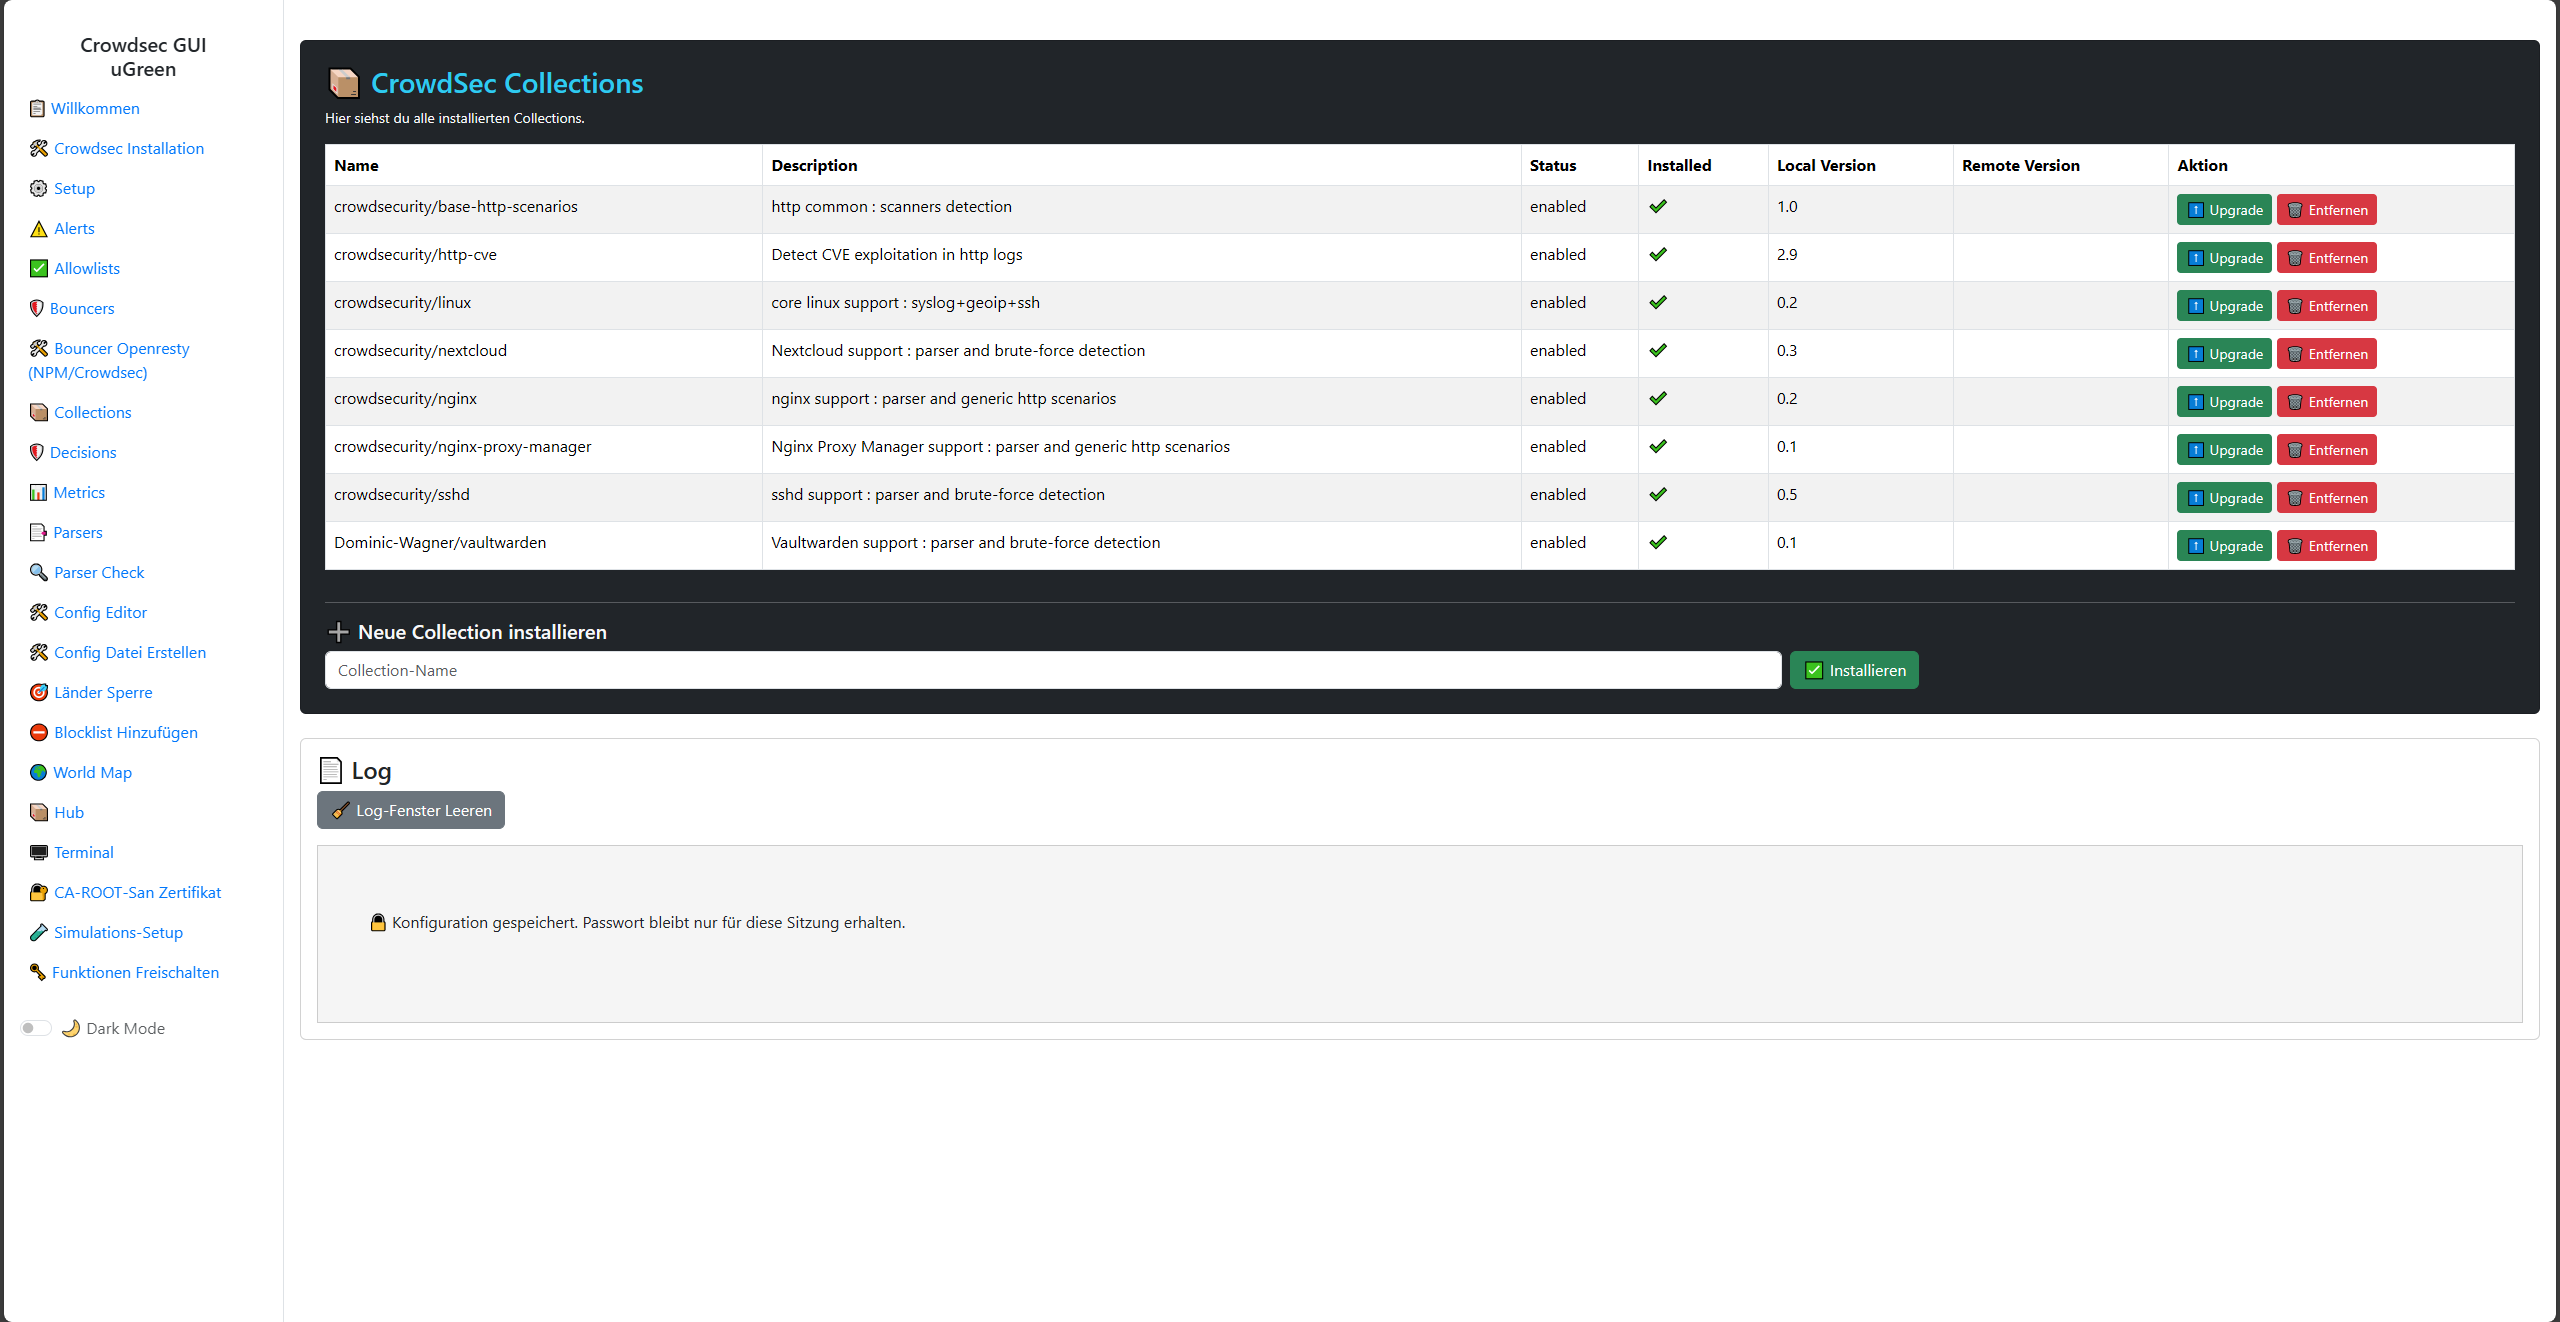This screenshot has width=2560, height=1322.
Task: Click the key icon for Funktionen Freischalten
Action: click(38, 972)
